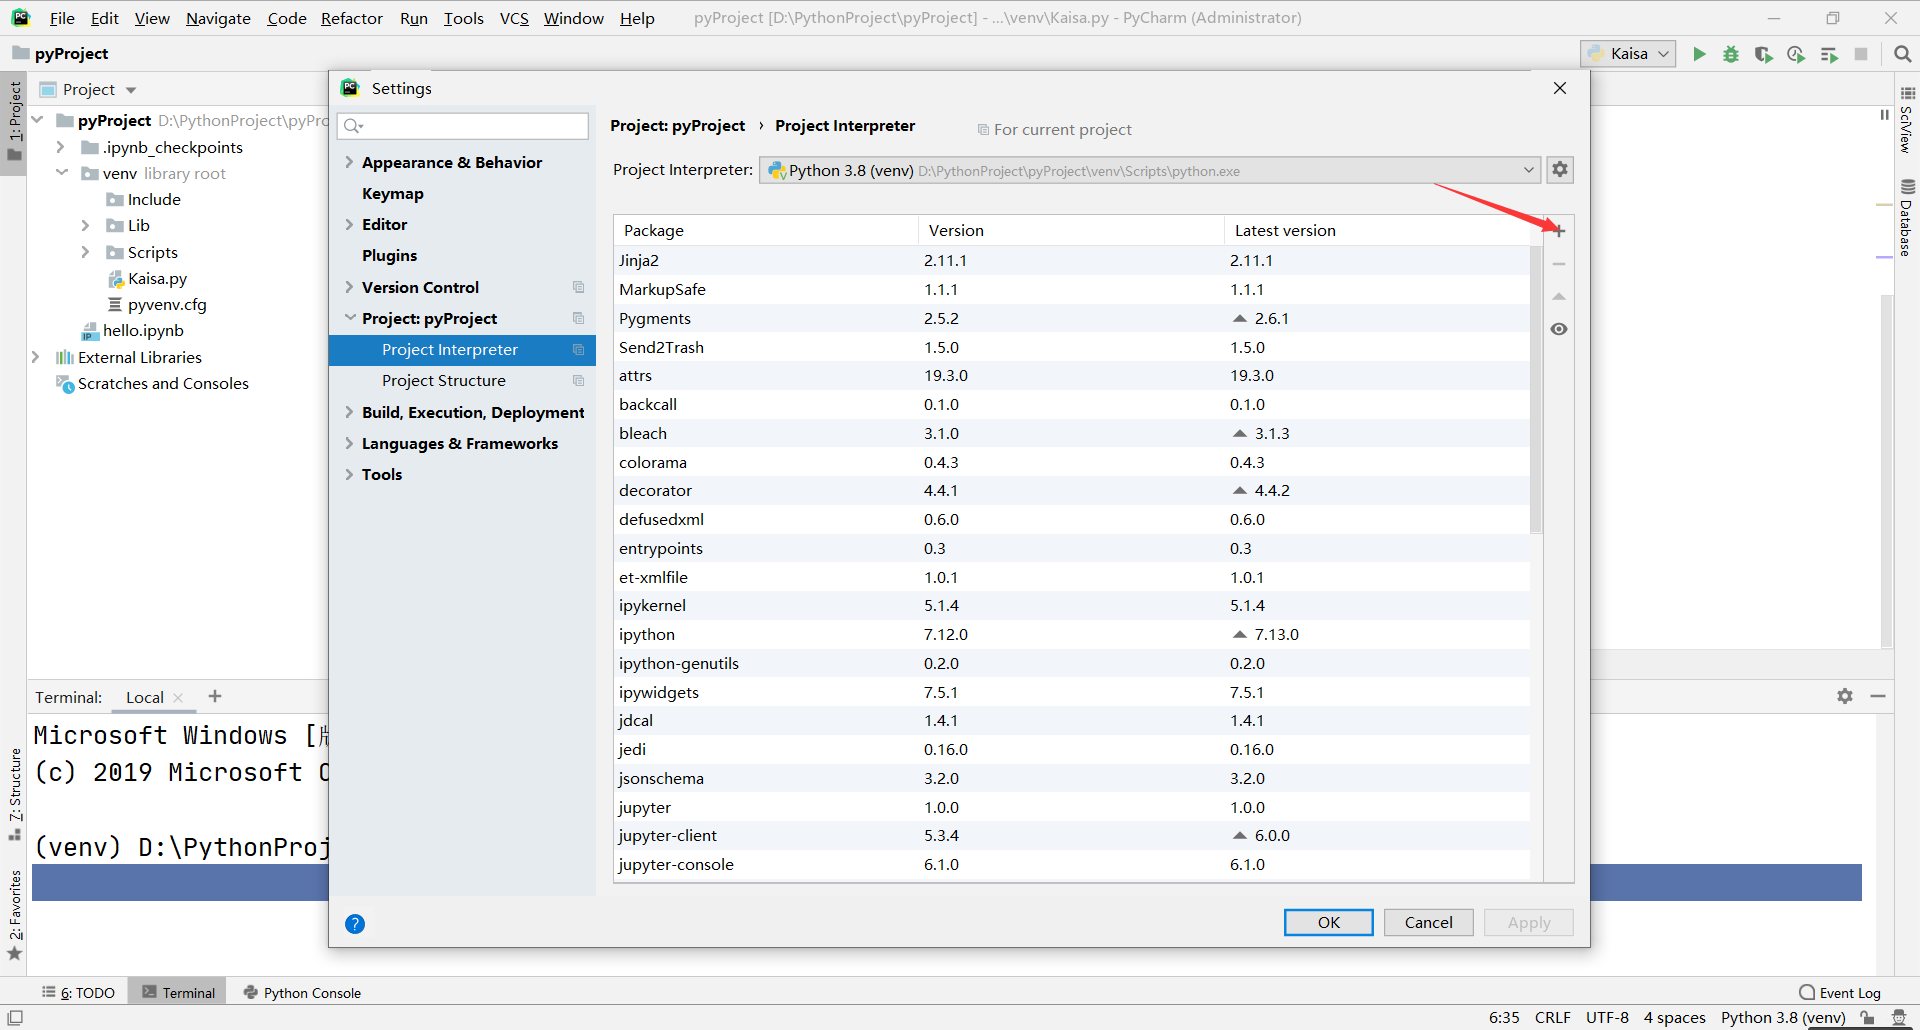The width and height of the screenshot is (1920, 1030).
Task: Select the Pygments package row
Action: point(1071,318)
